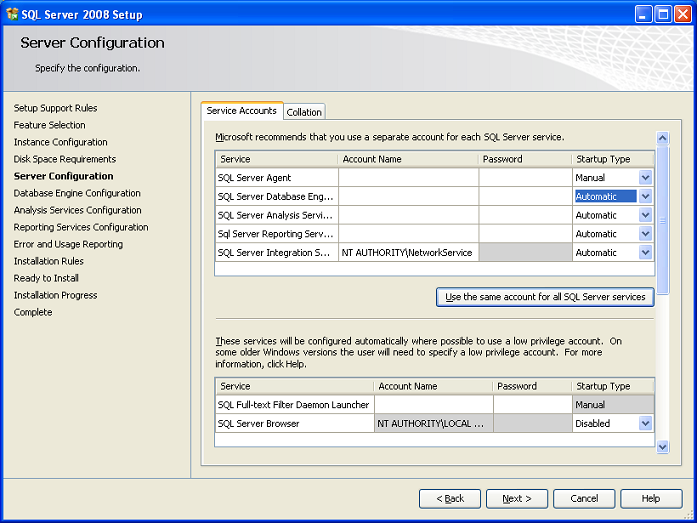Click Account Name field for SQL Server Database Engine
This screenshot has height=523, width=697.
409,196
